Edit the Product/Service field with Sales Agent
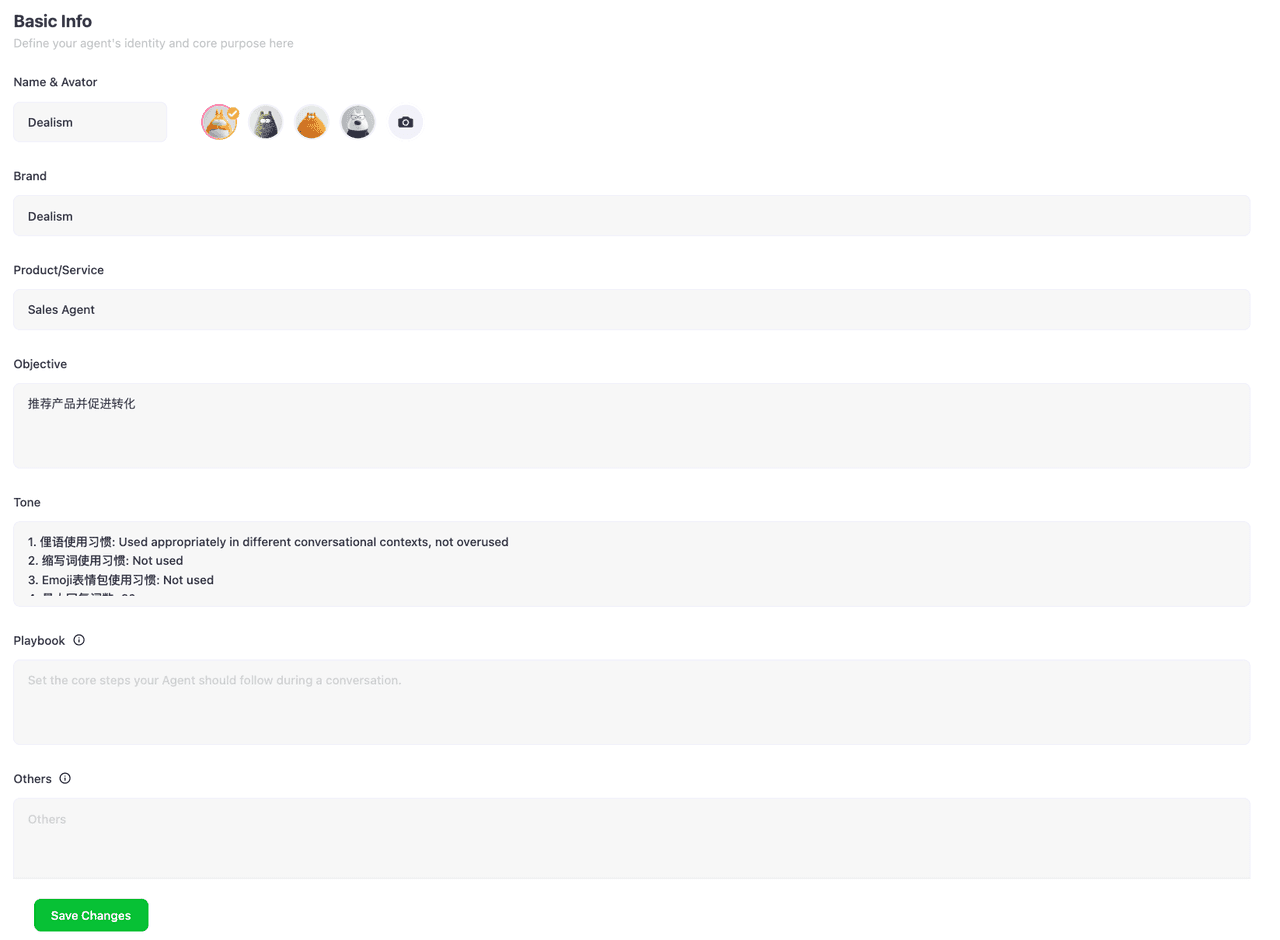The width and height of the screenshot is (1280, 940). coord(632,310)
